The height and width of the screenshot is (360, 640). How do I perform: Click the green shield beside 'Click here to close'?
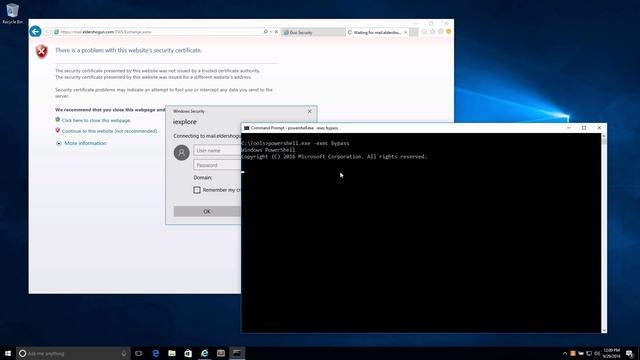(x=58, y=120)
